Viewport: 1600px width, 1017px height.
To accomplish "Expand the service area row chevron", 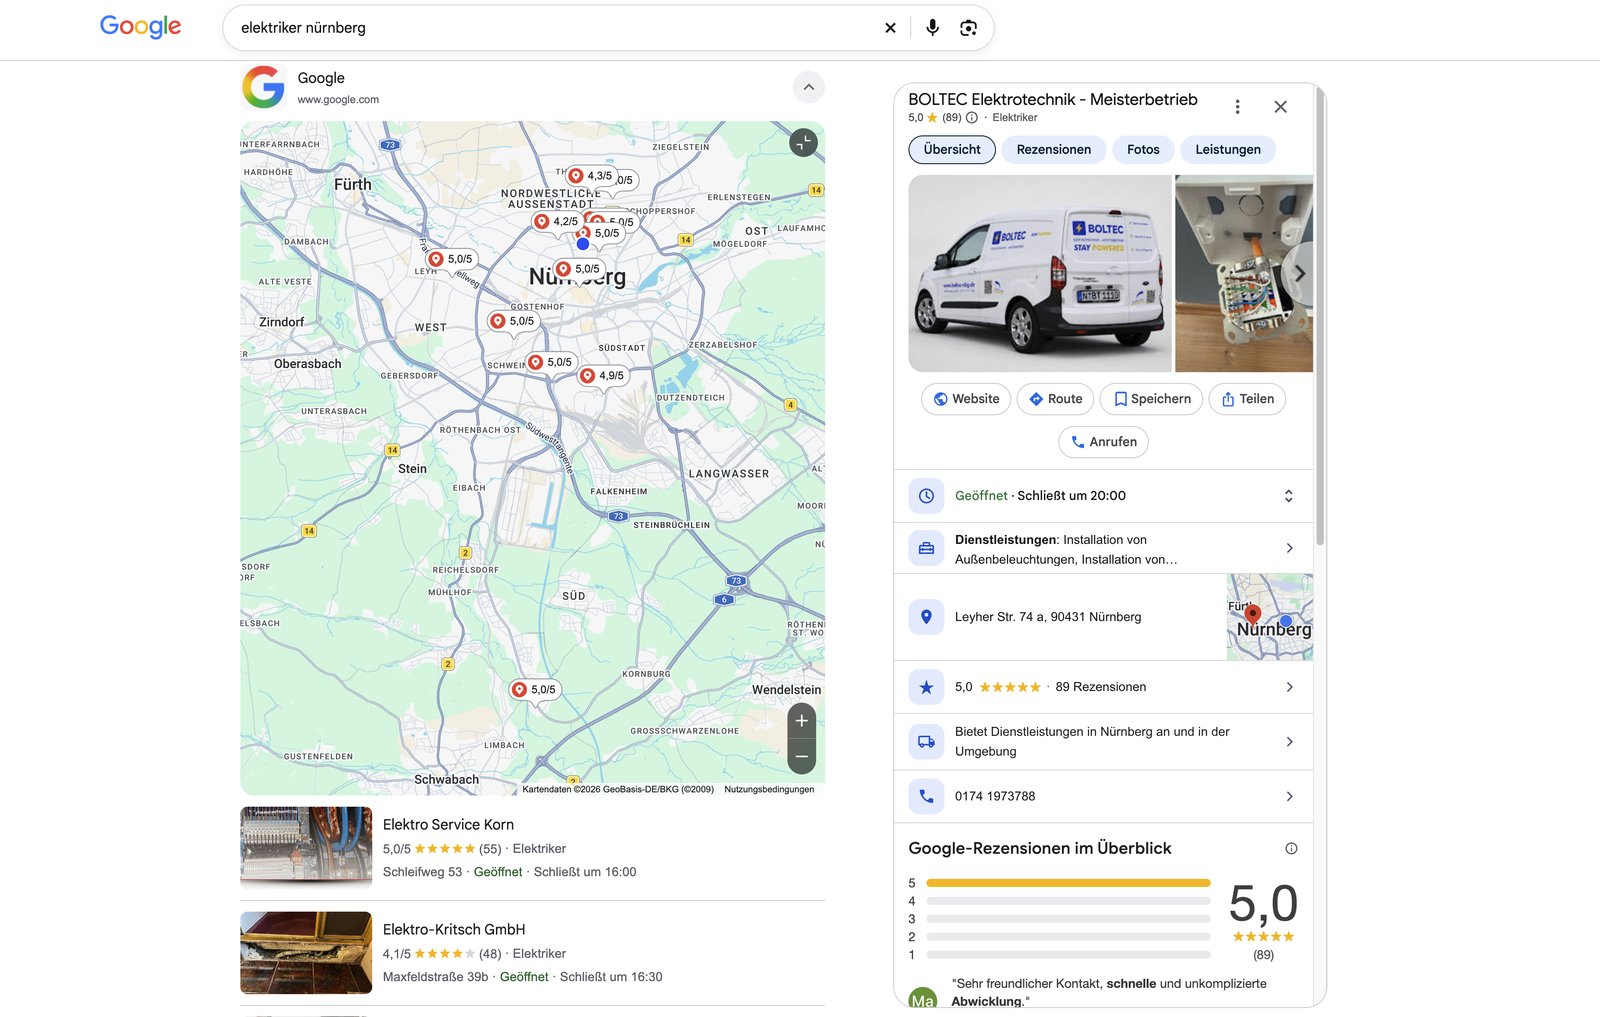I will click(1289, 742).
